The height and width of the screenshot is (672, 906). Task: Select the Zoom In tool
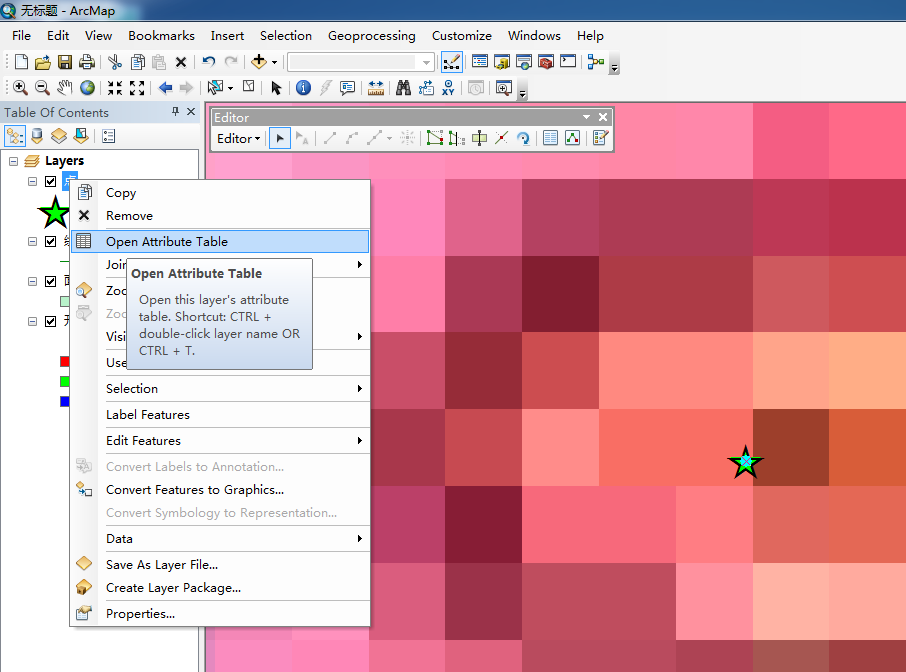pyautogui.click(x=20, y=88)
